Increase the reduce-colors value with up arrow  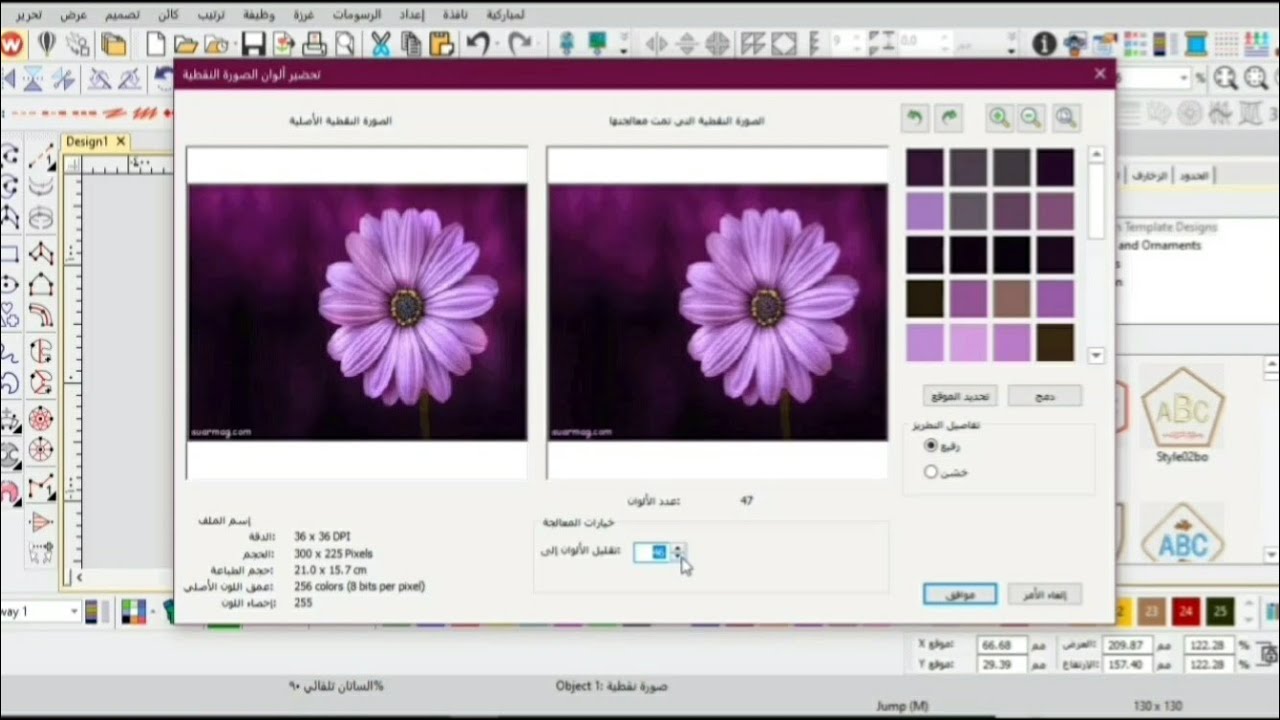[x=678, y=547]
